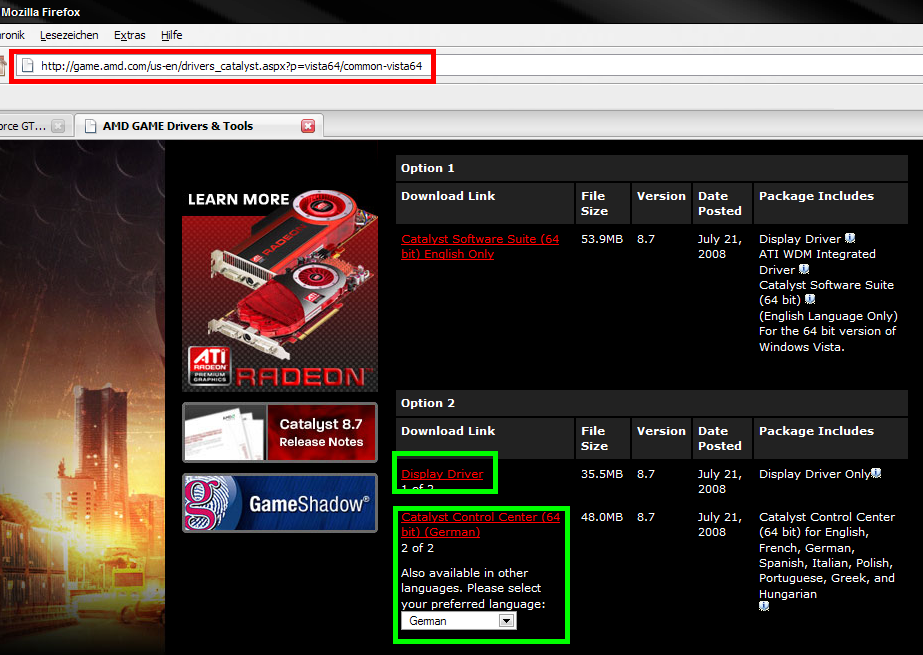This screenshot has width=923, height=655.
Task: Open the Extras menu
Action: click(x=130, y=35)
